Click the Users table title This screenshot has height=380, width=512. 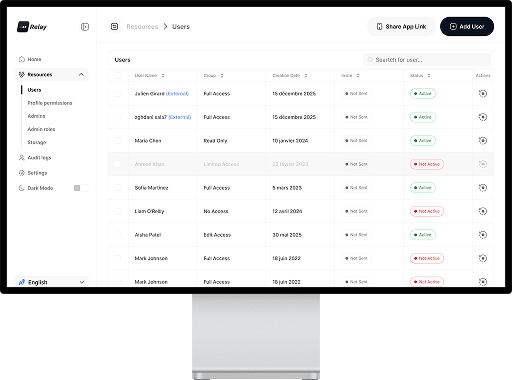[122, 60]
